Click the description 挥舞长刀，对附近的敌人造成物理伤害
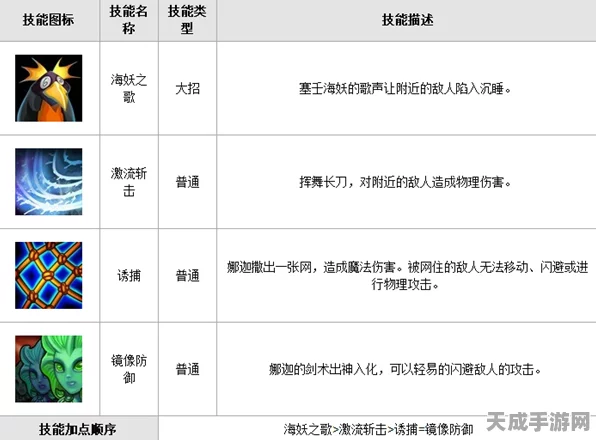The width and height of the screenshot is (596, 440). tap(405, 182)
